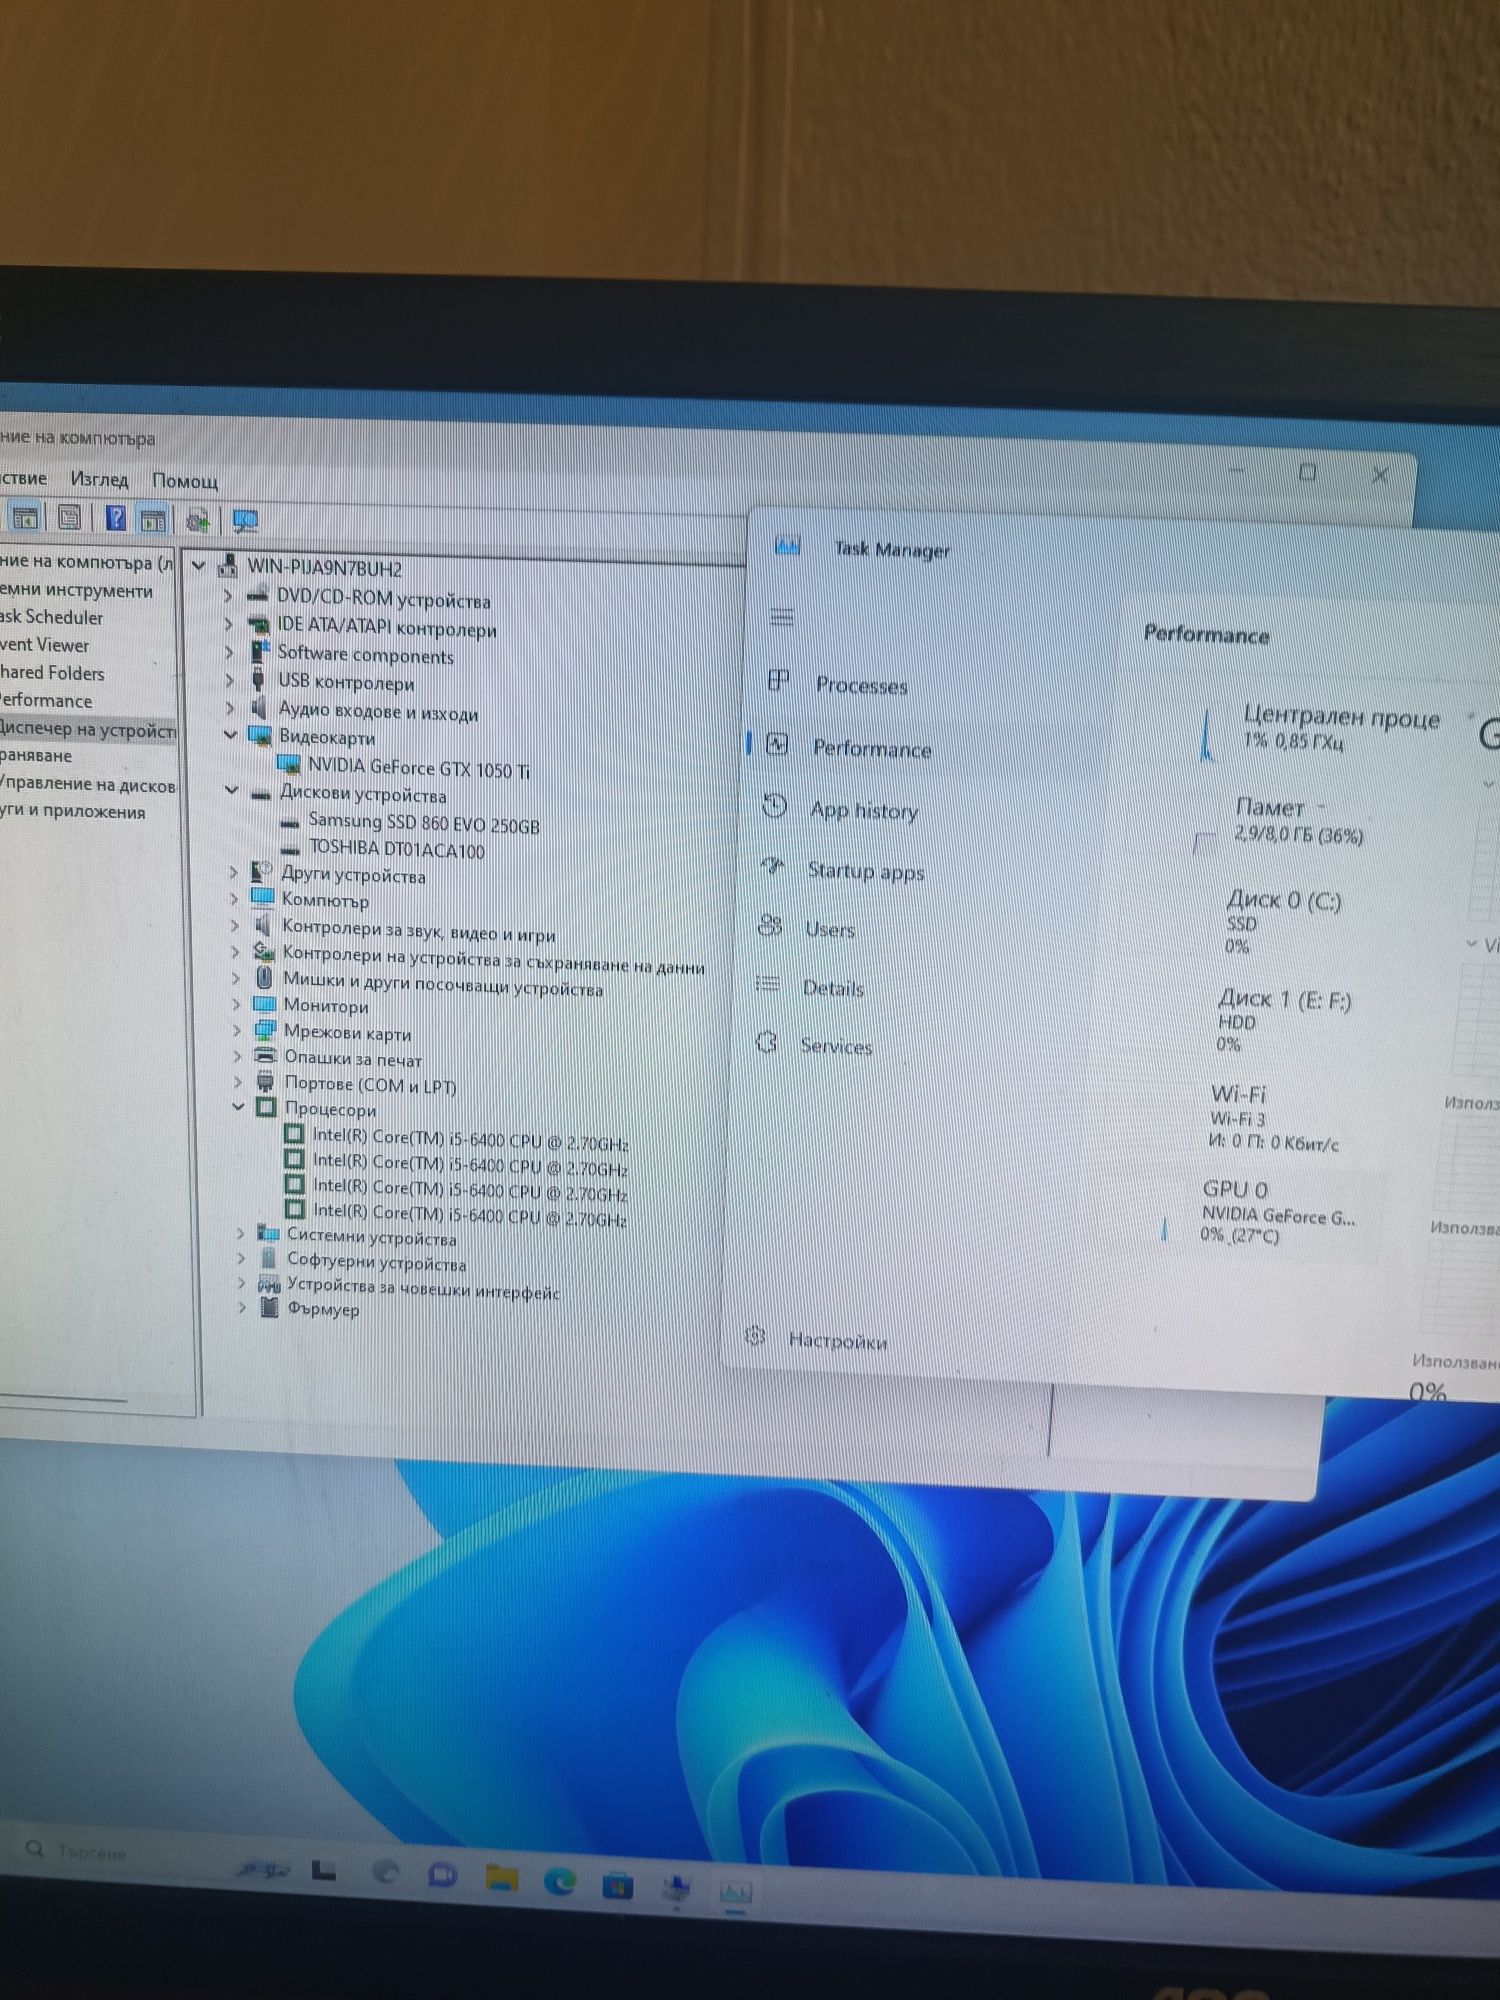The image size is (1500, 2000).
Task: Expand Системни устройства node
Action: pyautogui.click(x=240, y=1233)
